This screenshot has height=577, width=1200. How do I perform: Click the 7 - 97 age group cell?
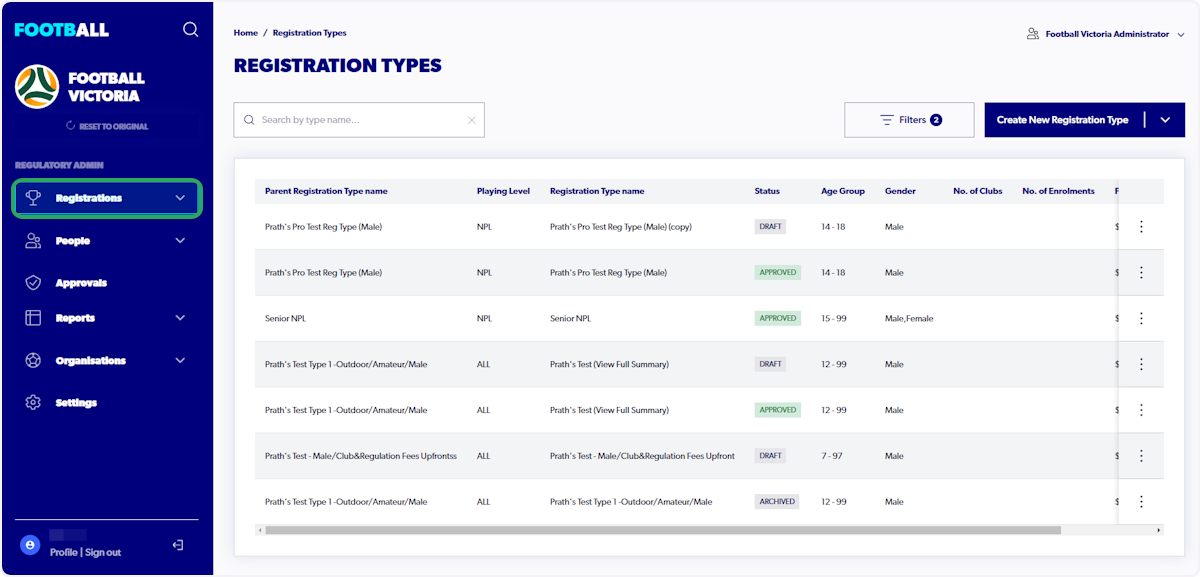[x=832, y=456]
